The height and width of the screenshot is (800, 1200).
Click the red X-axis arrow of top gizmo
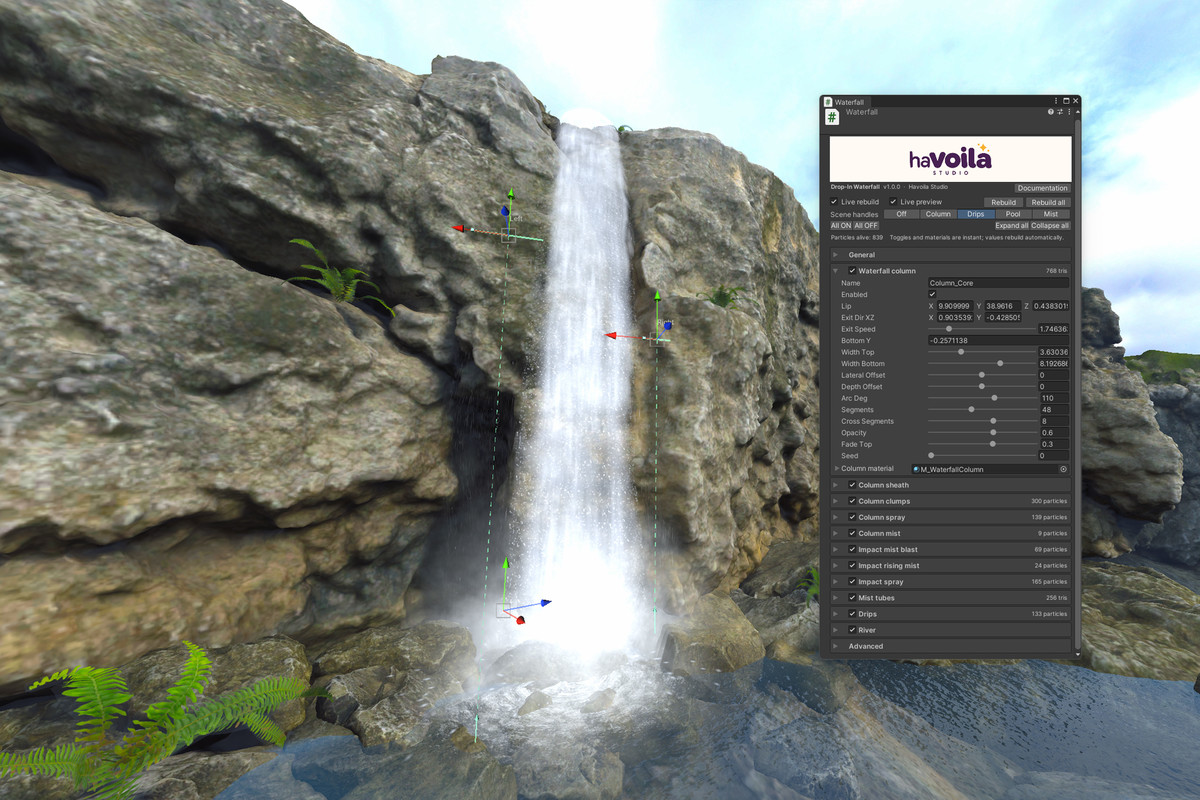click(x=458, y=228)
